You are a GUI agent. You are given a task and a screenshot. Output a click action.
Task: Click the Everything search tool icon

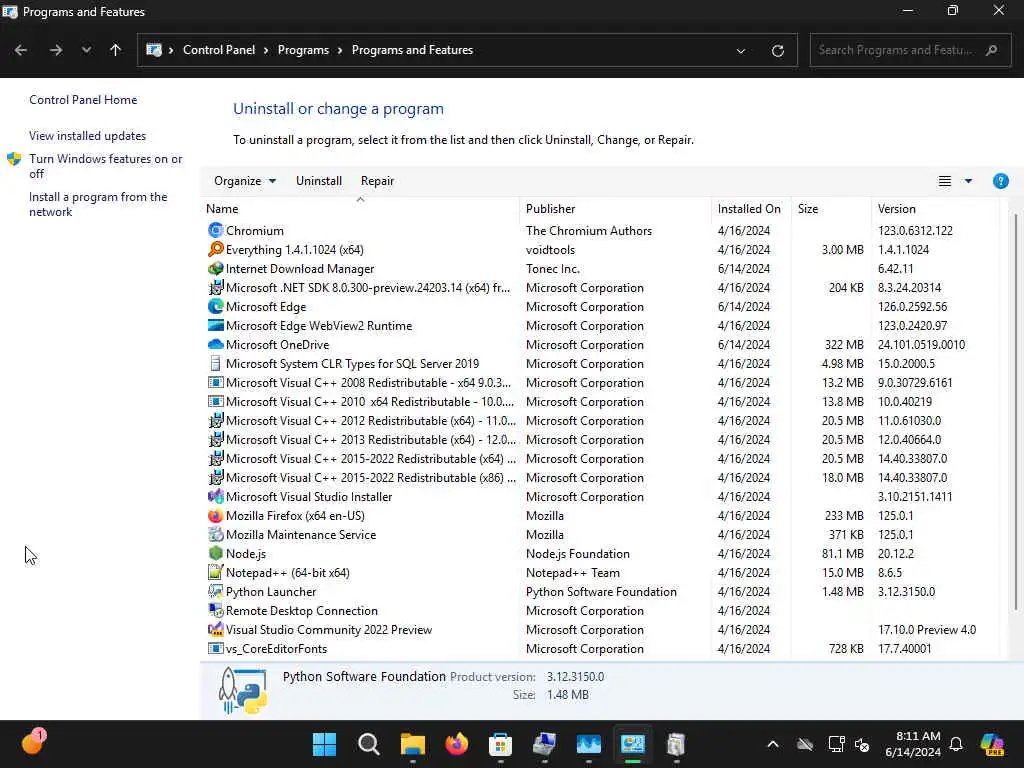pos(216,249)
